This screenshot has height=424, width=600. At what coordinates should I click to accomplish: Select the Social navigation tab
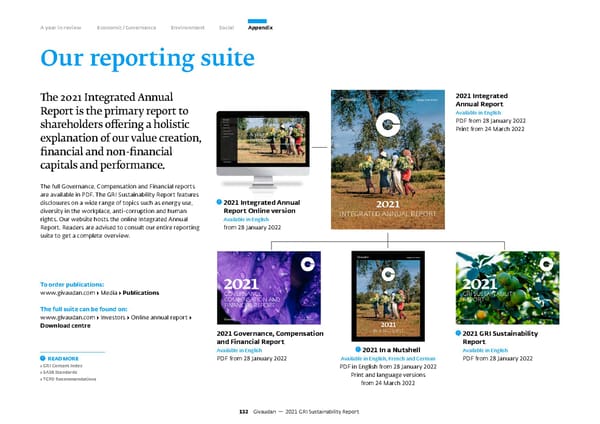coord(227,27)
